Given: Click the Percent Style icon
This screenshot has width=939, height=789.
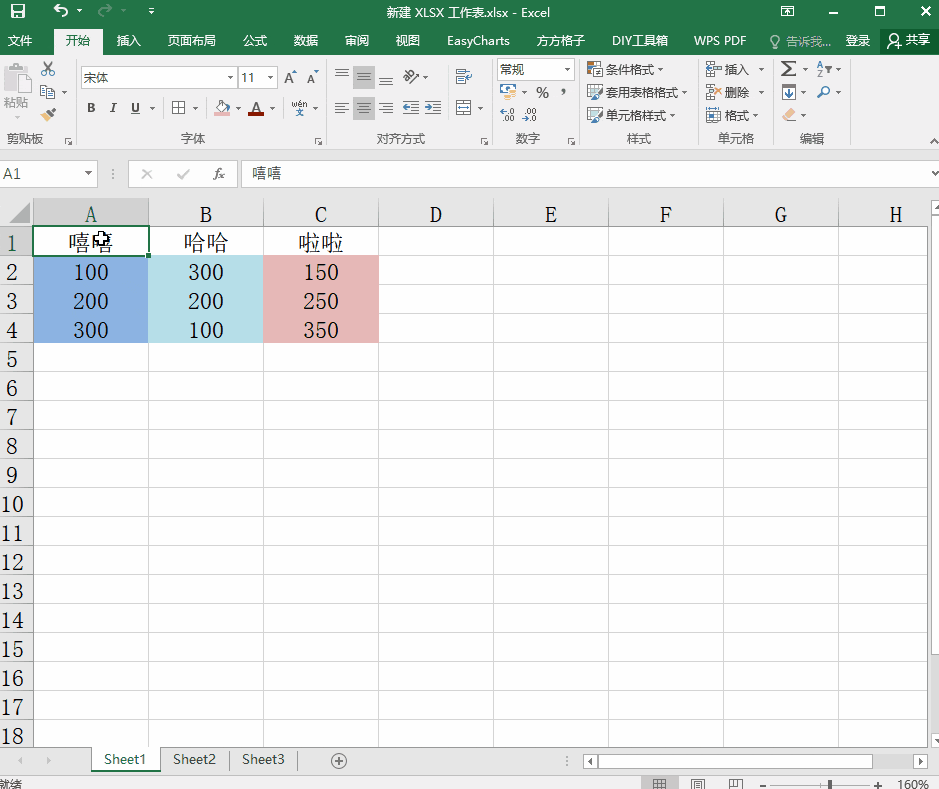Looking at the screenshot, I should pos(543,92).
